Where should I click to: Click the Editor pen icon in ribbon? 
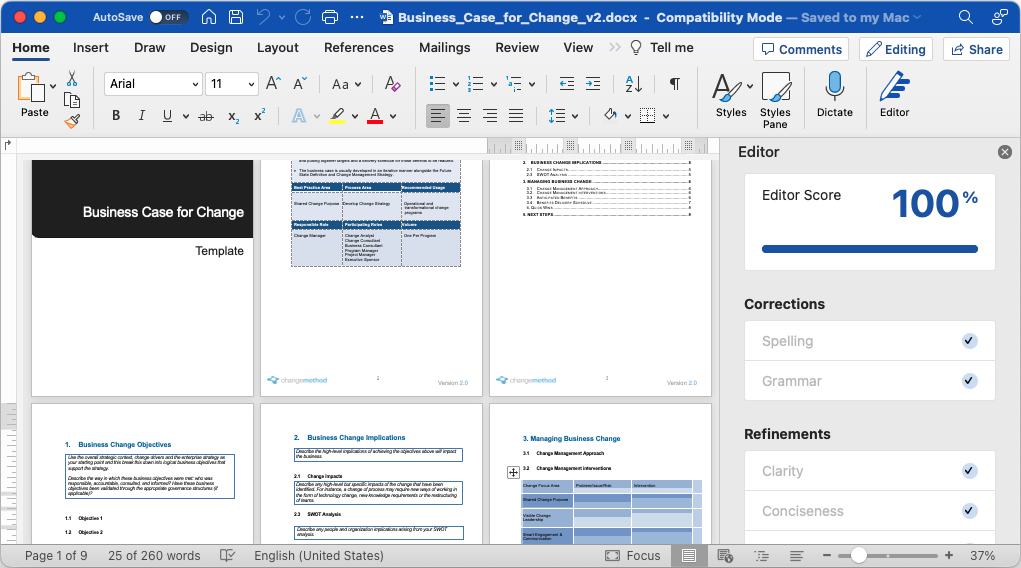click(894, 96)
